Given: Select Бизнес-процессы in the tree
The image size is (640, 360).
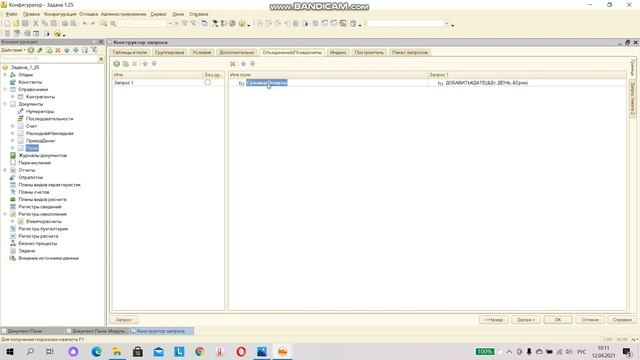Looking at the screenshot, I should [x=38, y=244].
